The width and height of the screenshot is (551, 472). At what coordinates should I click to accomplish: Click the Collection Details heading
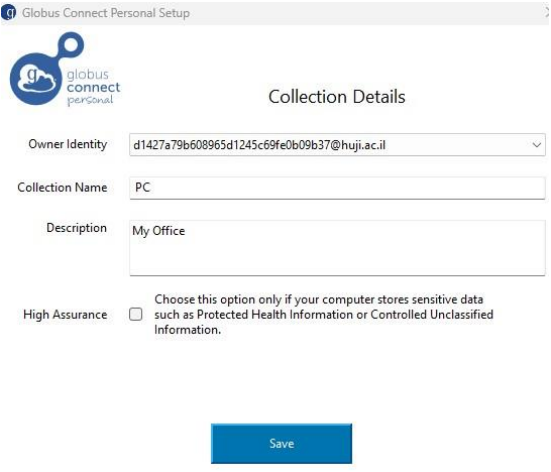(337, 97)
